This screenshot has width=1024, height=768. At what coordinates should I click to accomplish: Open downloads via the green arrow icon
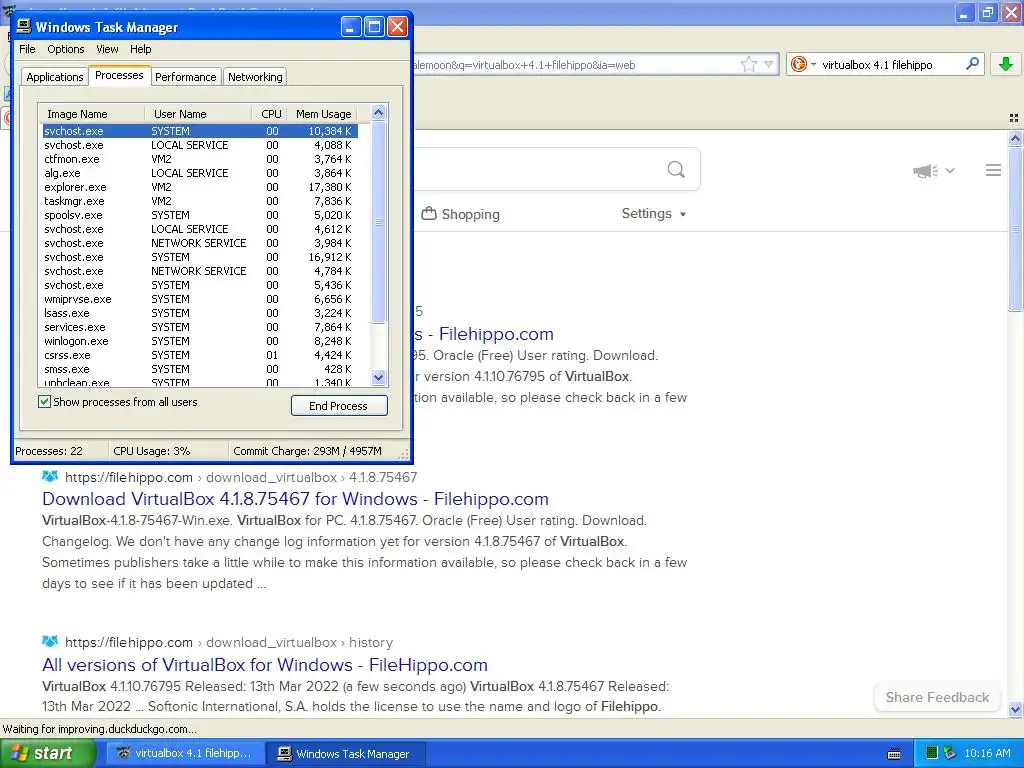1006,64
